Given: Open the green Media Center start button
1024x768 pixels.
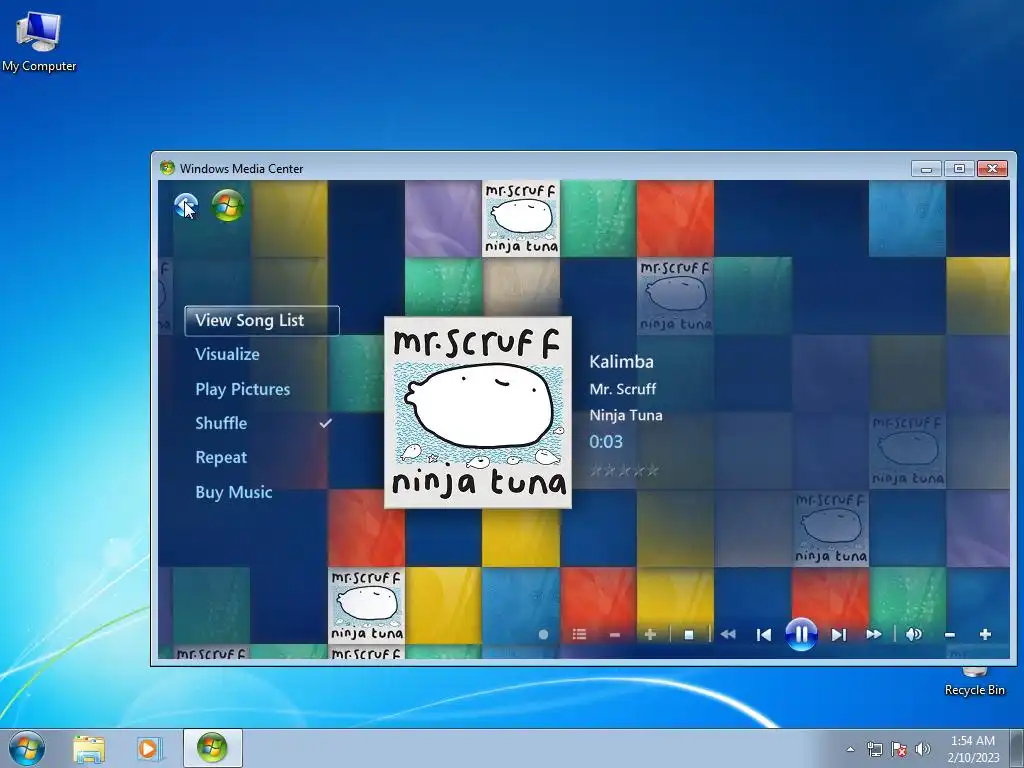Looking at the screenshot, I should point(228,206).
